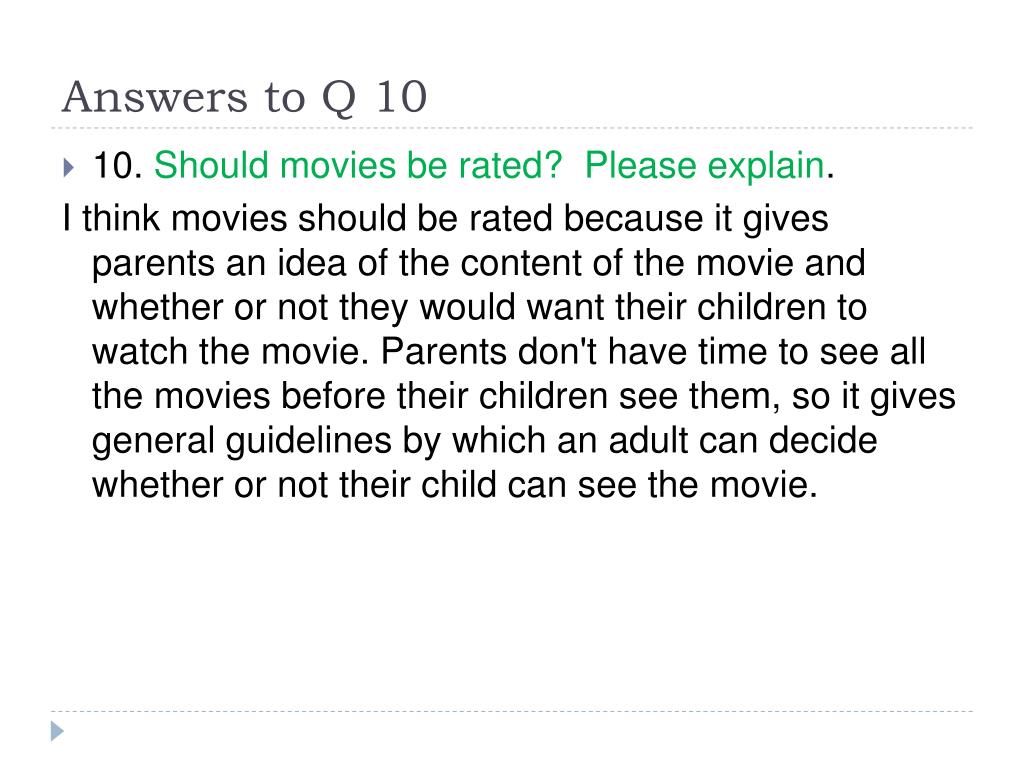This screenshot has width=1024, height=768.
Task: Select the slide title Answers to Q 10
Action: click(244, 97)
